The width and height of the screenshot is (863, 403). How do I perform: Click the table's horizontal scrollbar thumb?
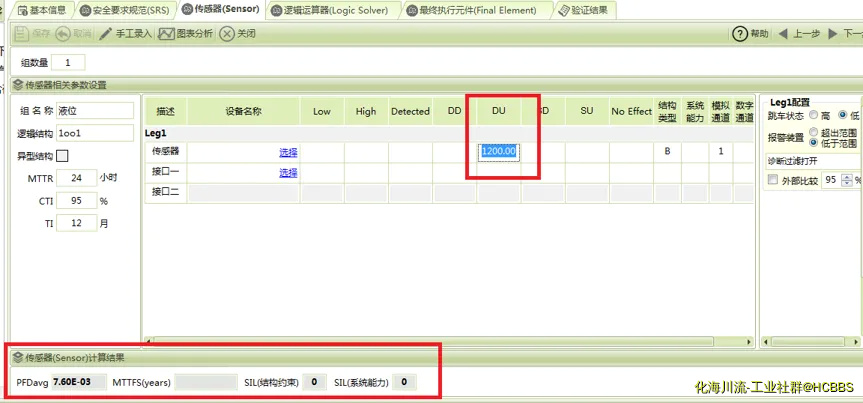433,341
